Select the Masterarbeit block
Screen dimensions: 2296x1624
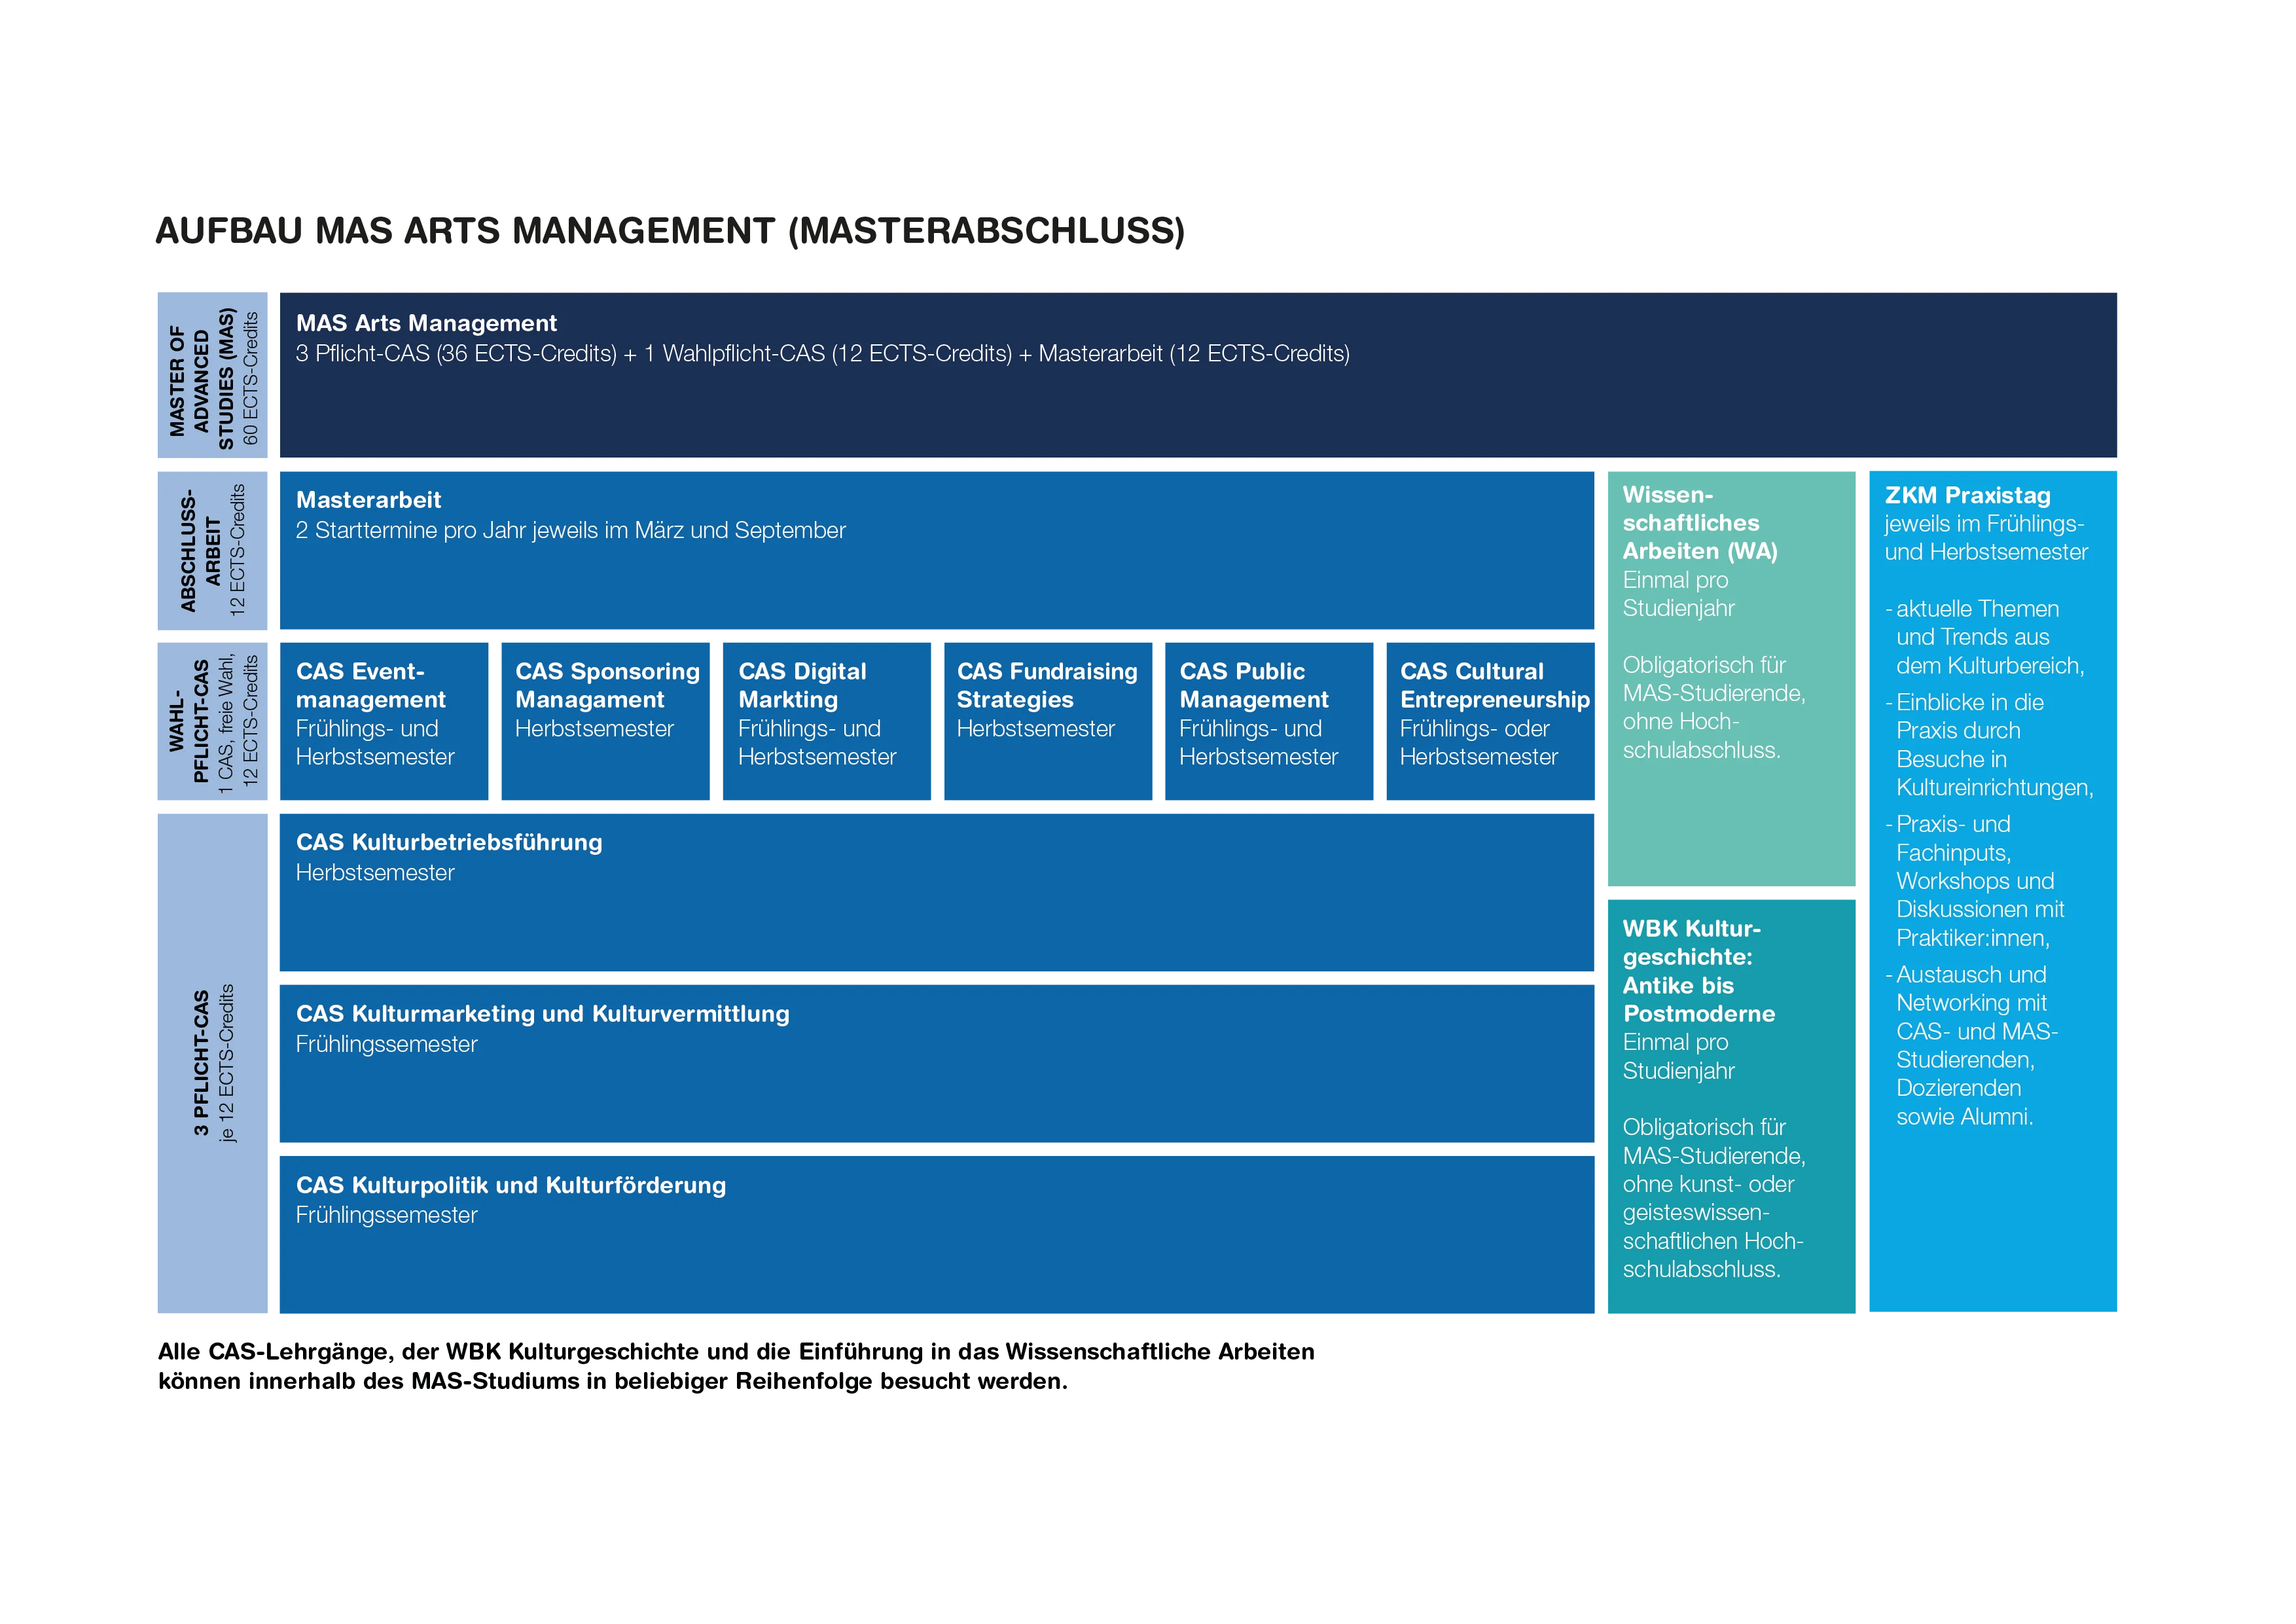click(x=936, y=552)
